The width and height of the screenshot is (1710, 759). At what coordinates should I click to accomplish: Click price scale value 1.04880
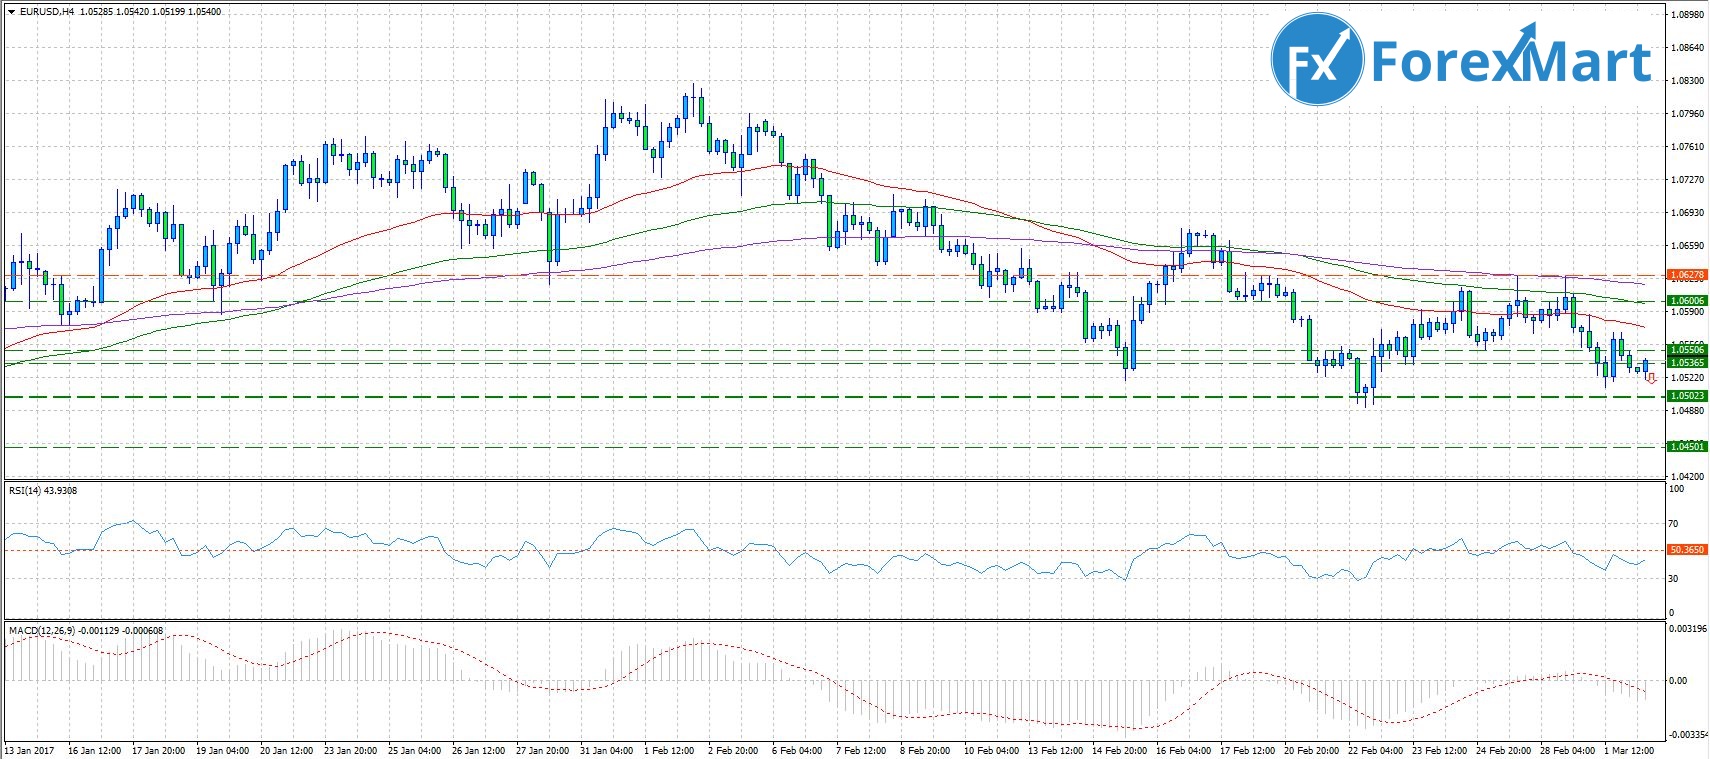[1687, 411]
